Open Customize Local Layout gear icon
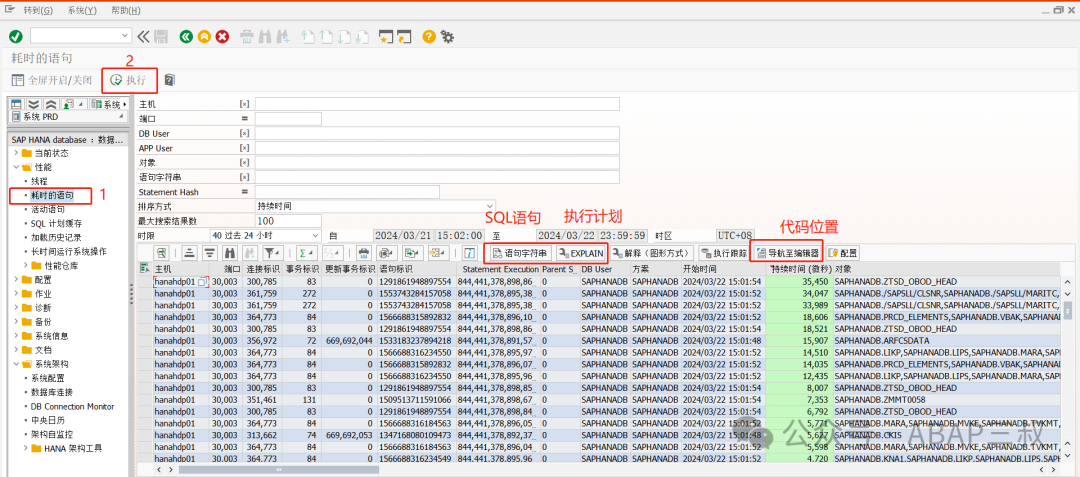Viewport: 1080px width, 477px height. [x=448, y=36]
